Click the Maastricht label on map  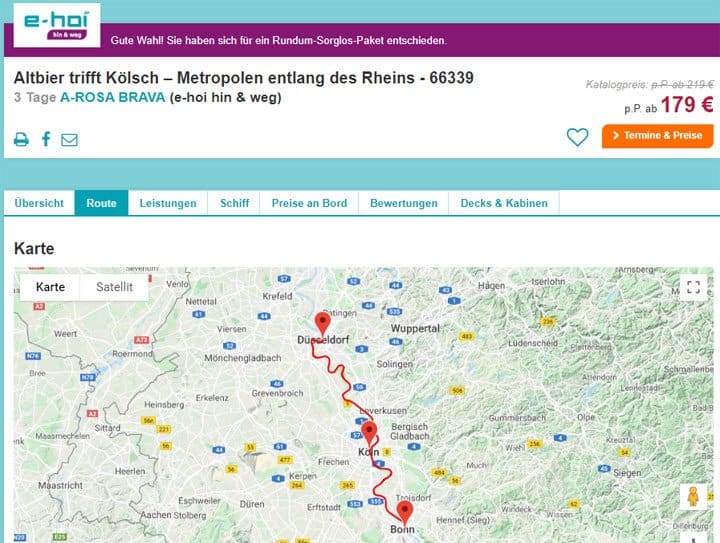coord(60,485)
